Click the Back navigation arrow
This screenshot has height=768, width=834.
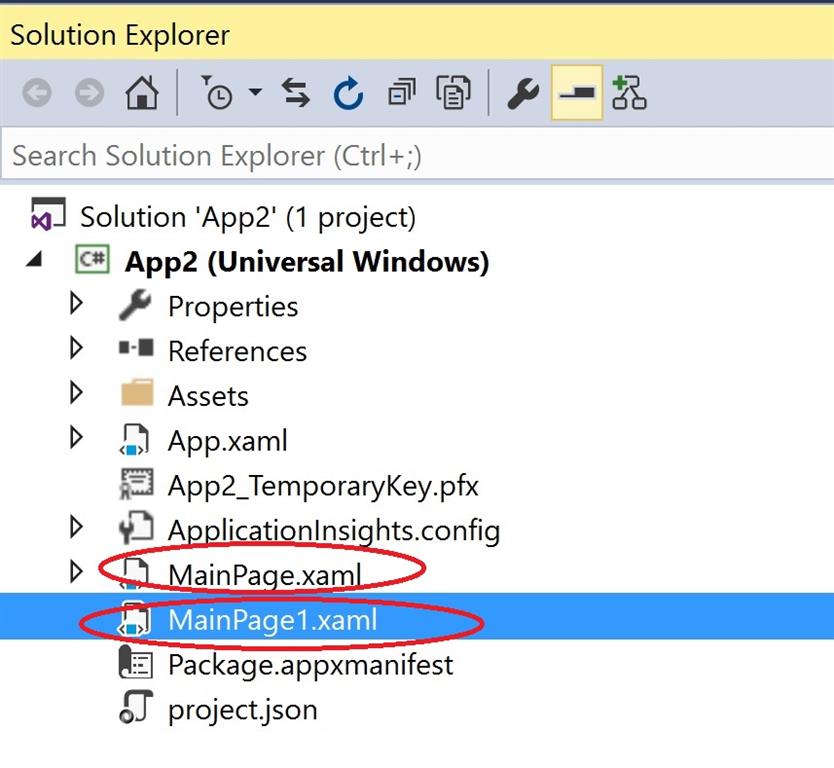37,93
